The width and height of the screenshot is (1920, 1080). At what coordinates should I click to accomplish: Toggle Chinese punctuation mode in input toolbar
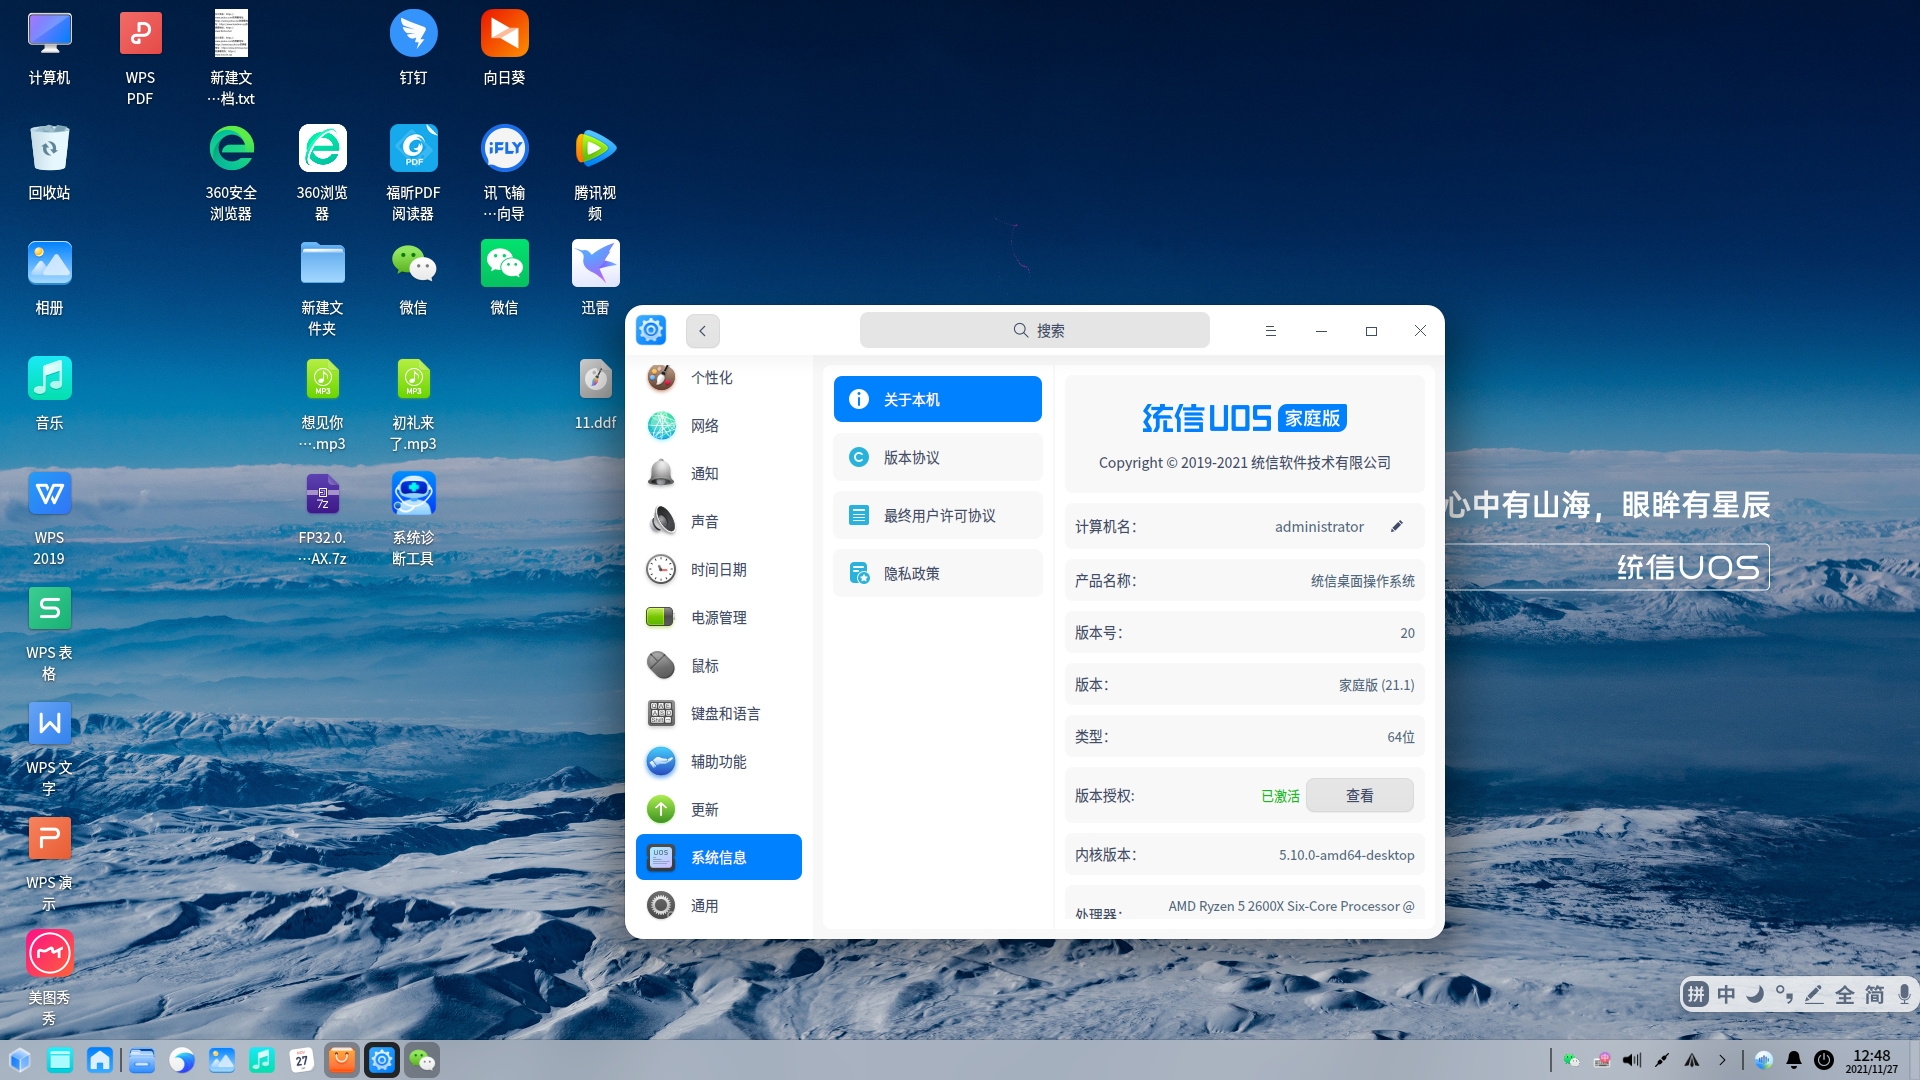click(x=1785, y=995)
